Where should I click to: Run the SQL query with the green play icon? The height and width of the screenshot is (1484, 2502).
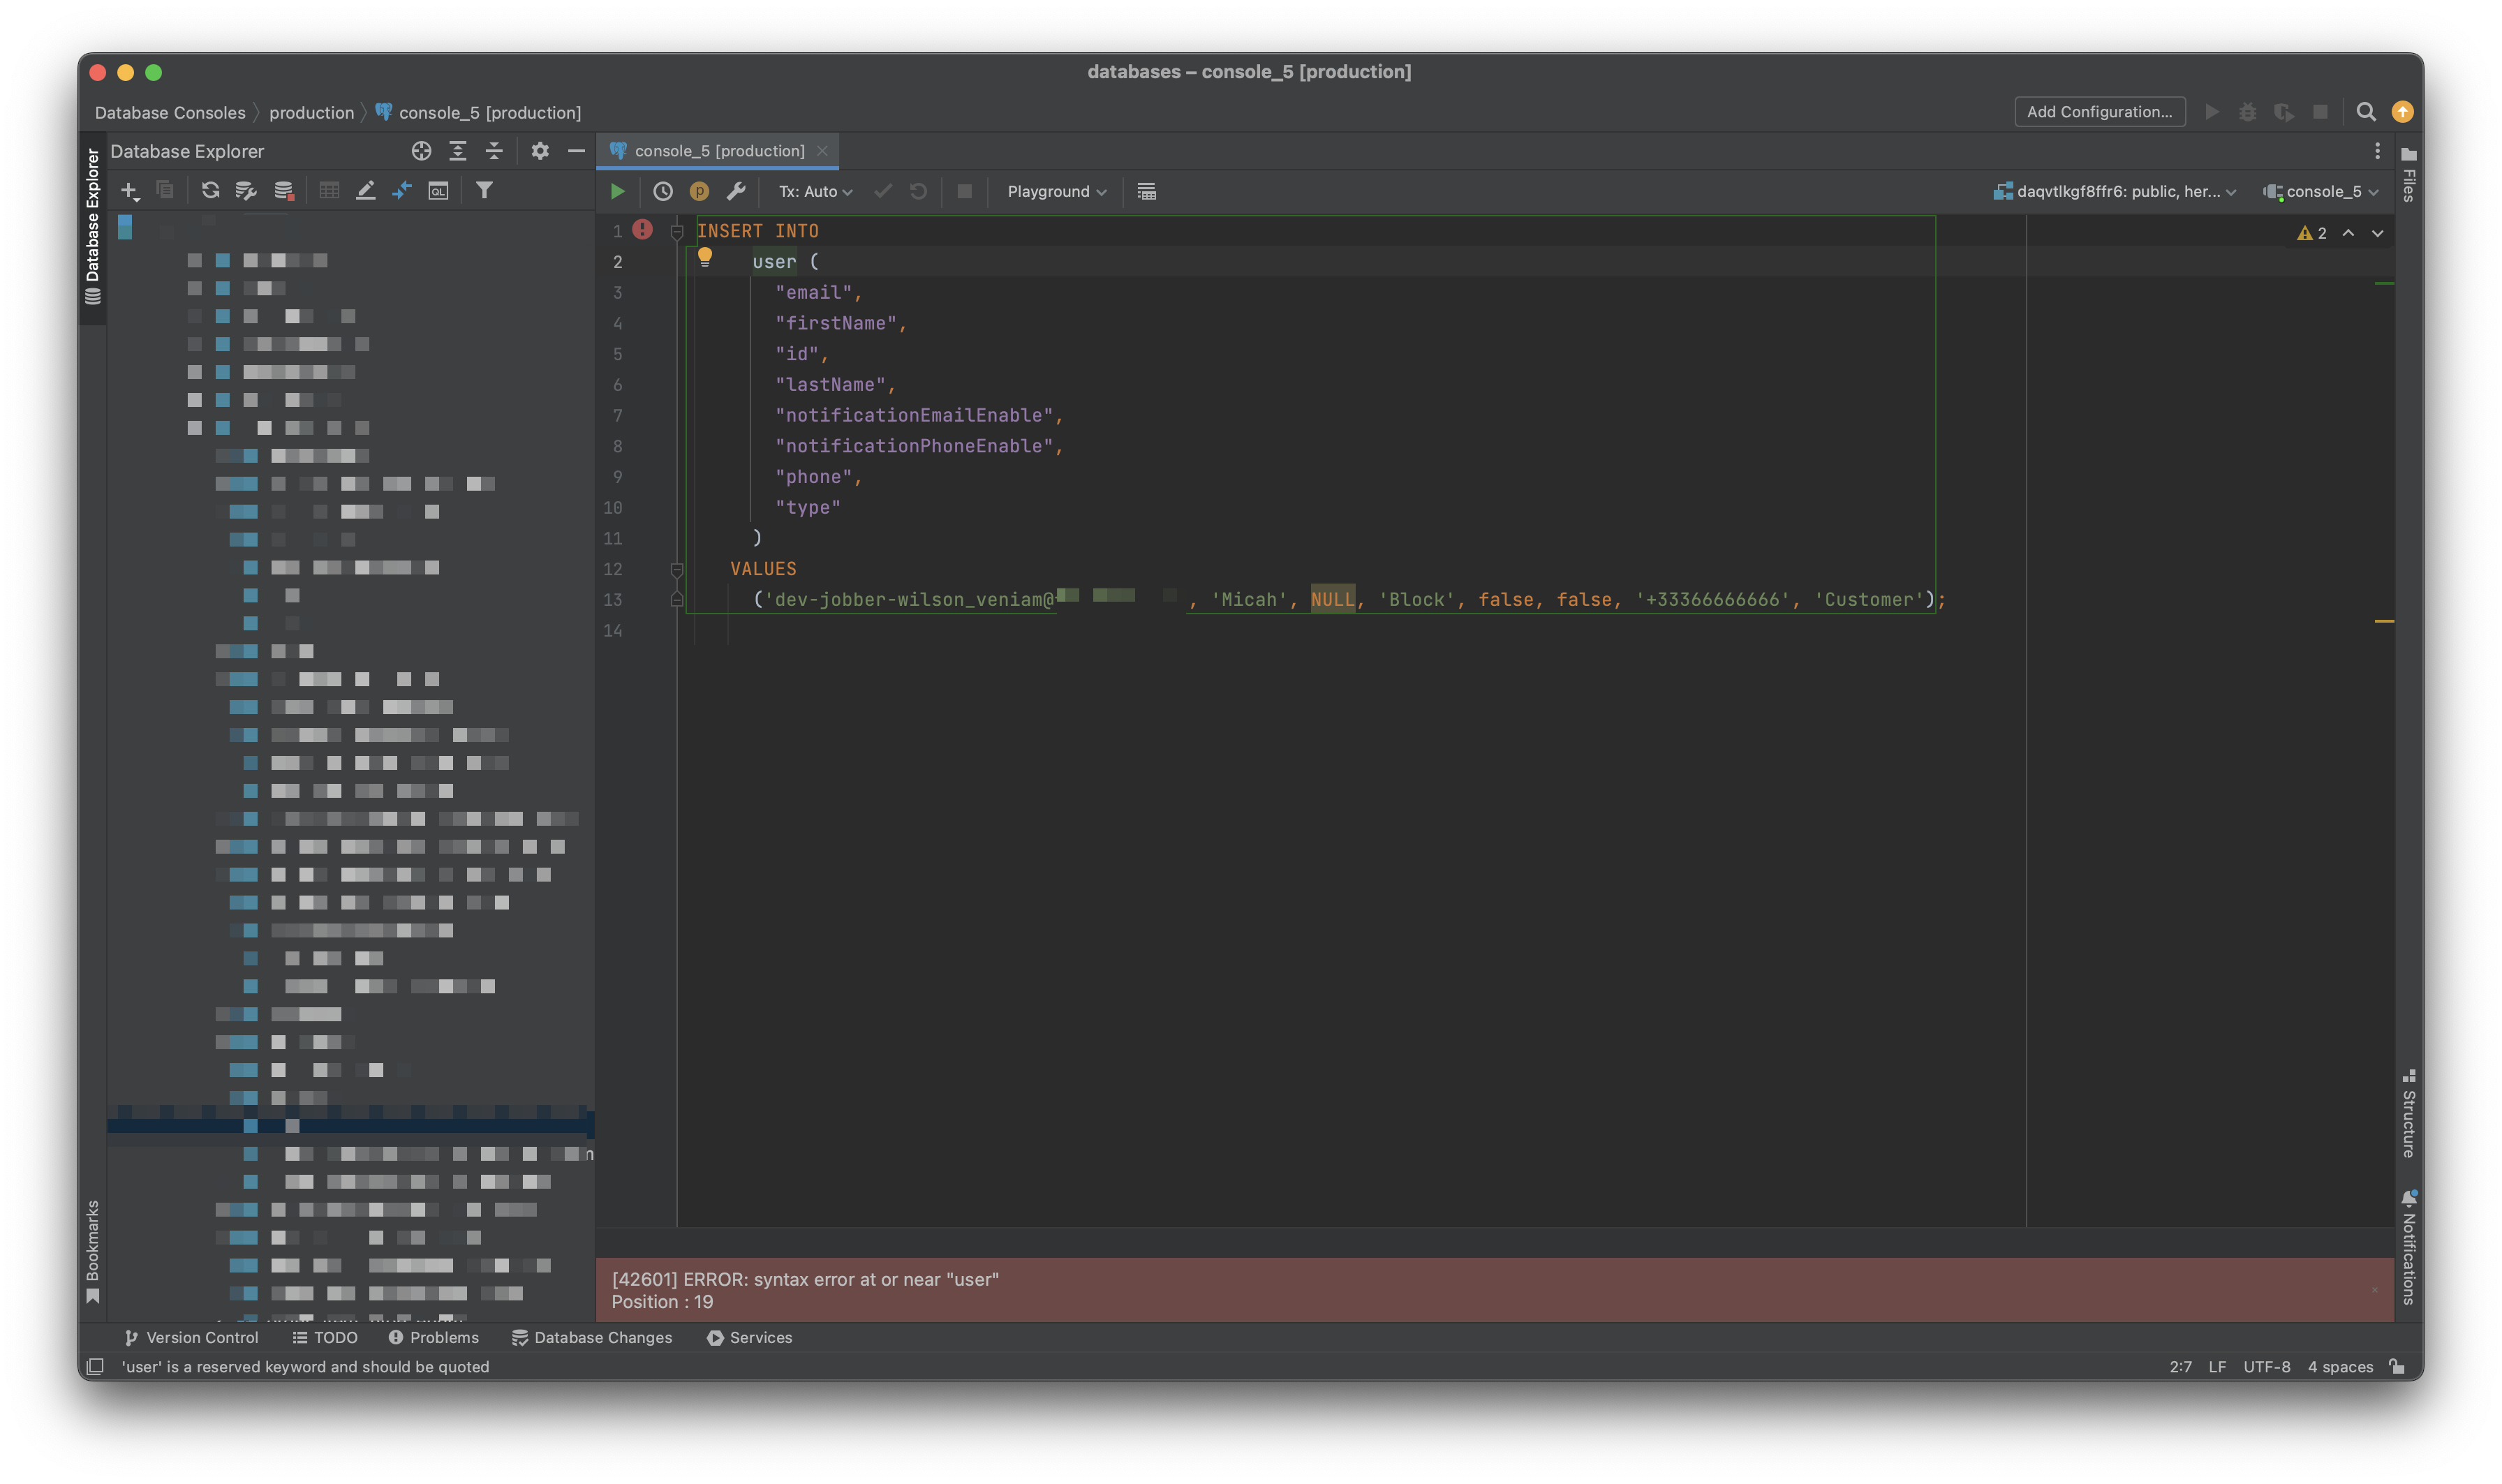pos(617,191)
